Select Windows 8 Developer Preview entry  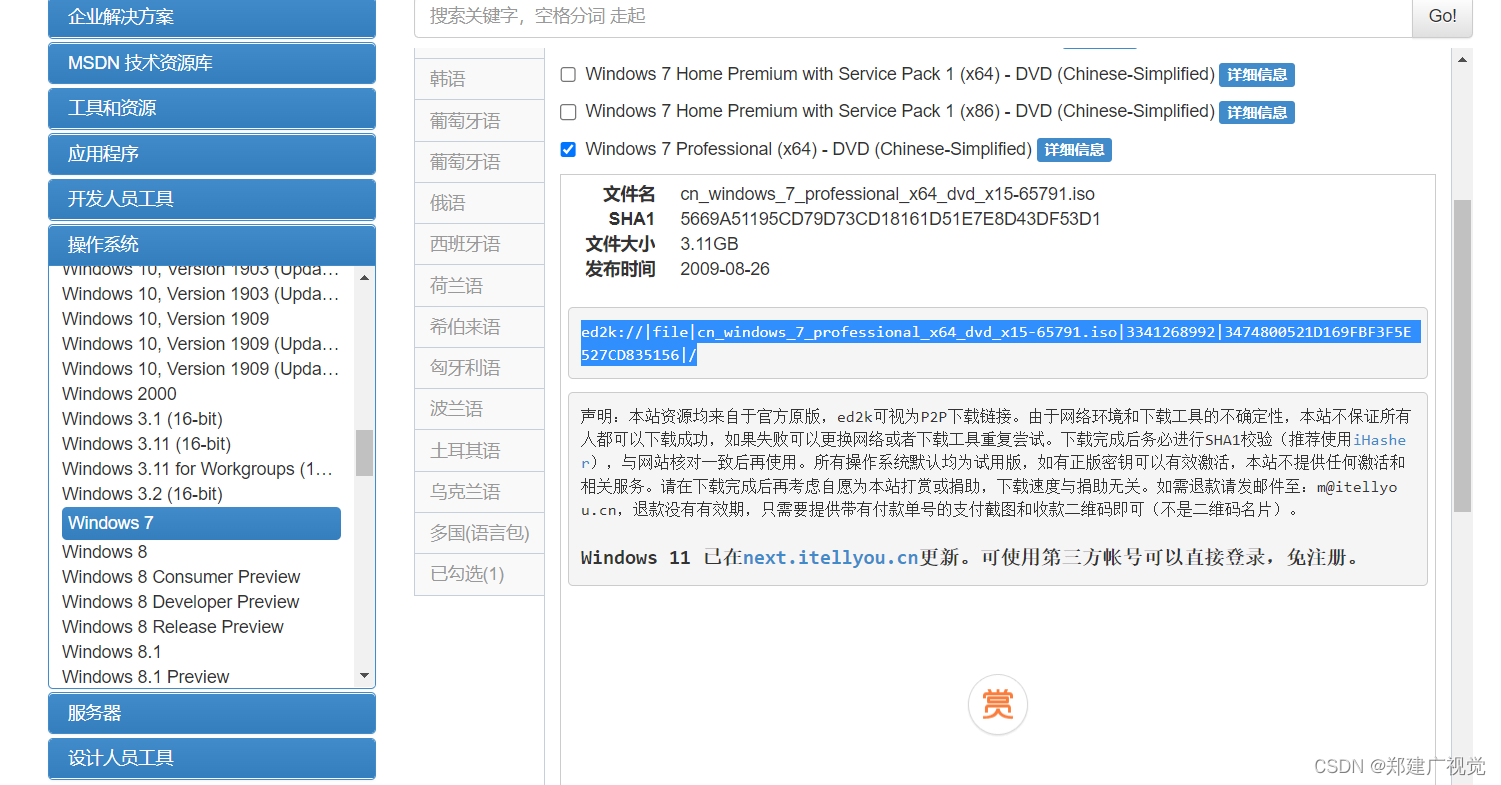click(x=180, y=602)
